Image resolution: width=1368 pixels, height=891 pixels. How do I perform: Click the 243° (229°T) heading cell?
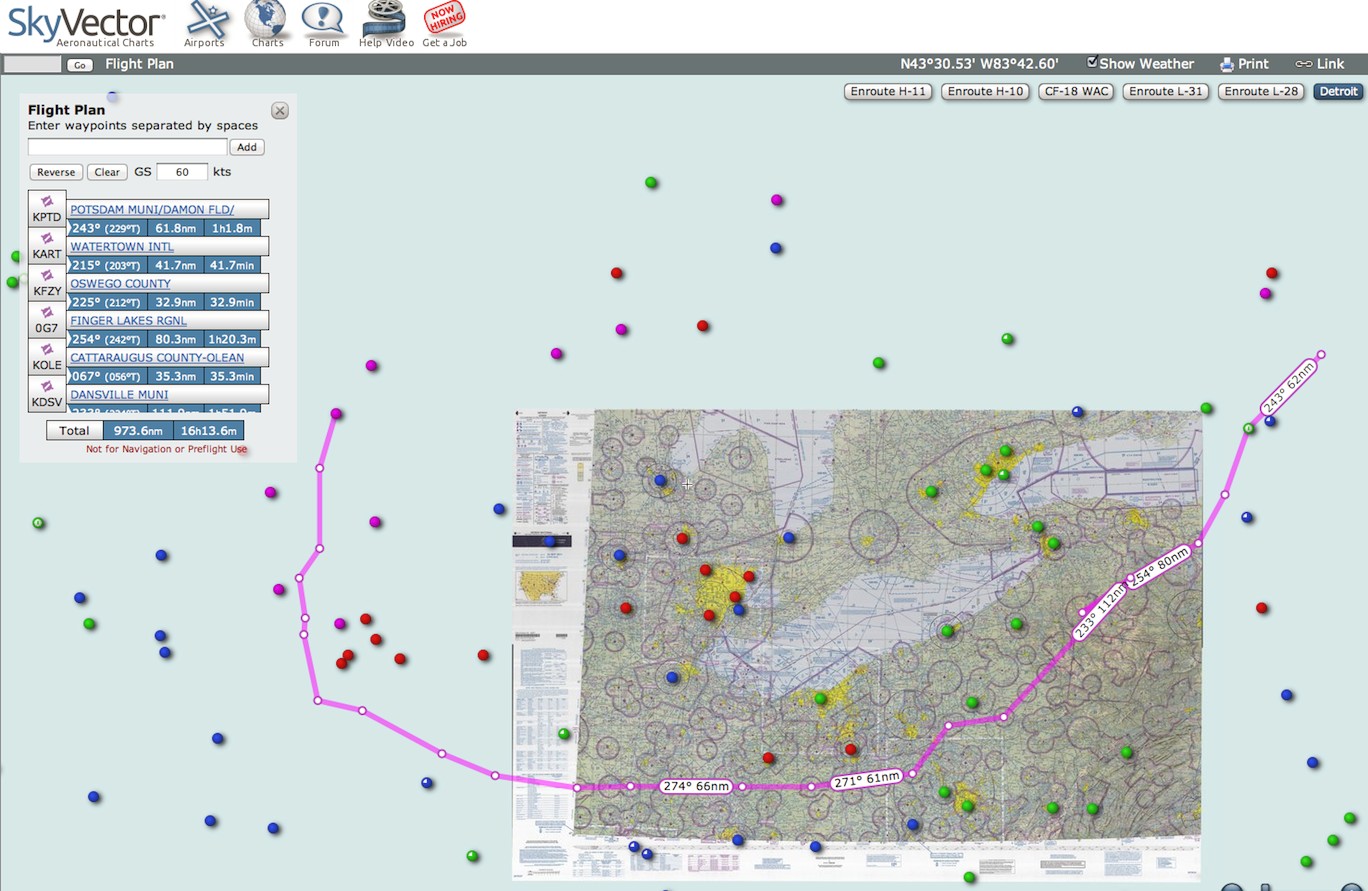(x=107, y=228)
